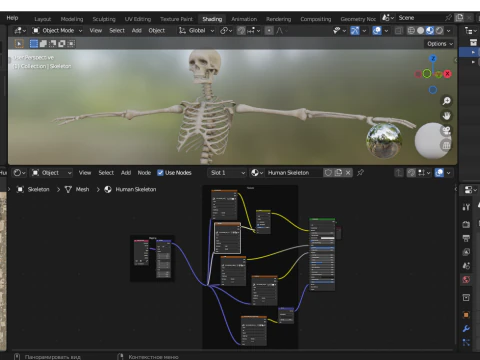The width and height of the screenshot is (480, 360).
Task: Click the pin icon beside Human Skeleton material
Action: 360,173
